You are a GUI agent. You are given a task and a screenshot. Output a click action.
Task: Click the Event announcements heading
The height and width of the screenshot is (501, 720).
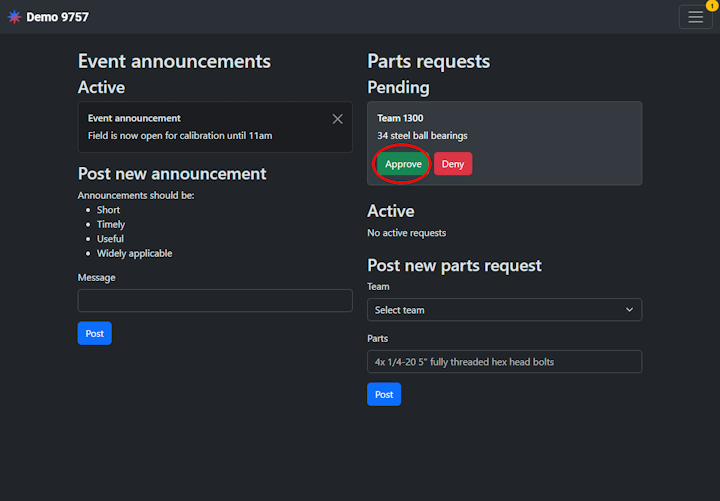point(174,61)
